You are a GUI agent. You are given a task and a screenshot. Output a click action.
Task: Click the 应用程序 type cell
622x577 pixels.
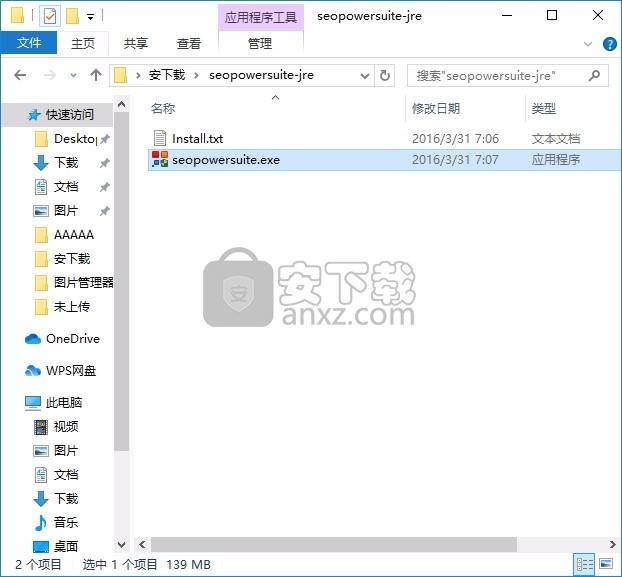[556, 160]
